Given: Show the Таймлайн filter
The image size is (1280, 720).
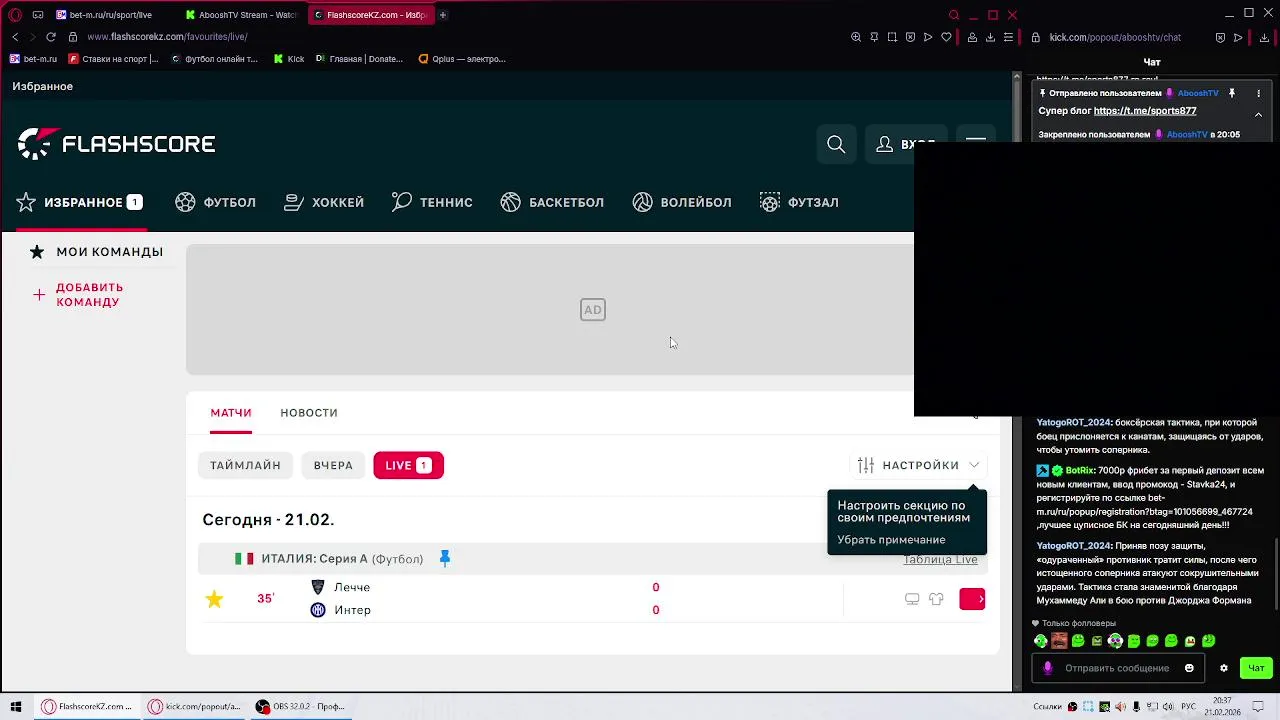Looking at the screenshot, I should pos(245,465).
